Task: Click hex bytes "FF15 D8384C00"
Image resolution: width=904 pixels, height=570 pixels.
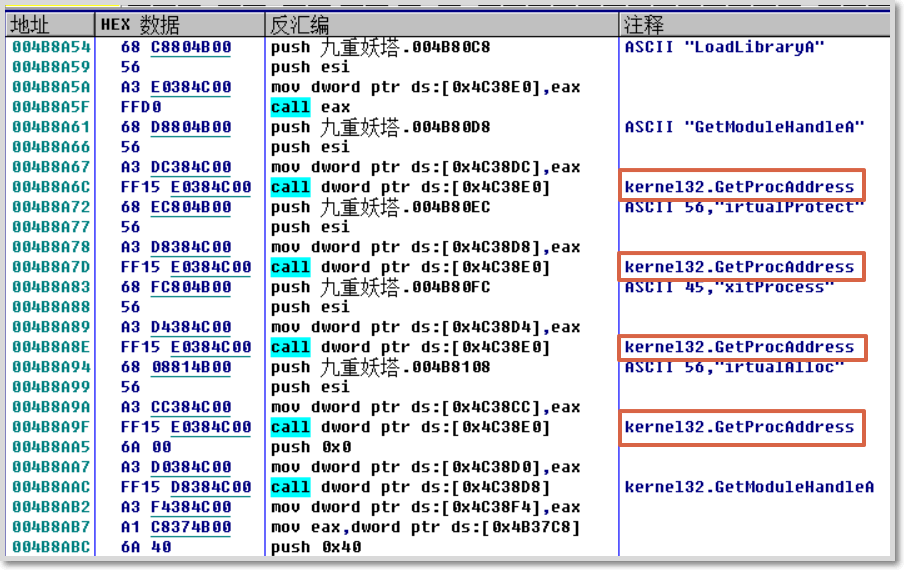Action: [186, 488]
